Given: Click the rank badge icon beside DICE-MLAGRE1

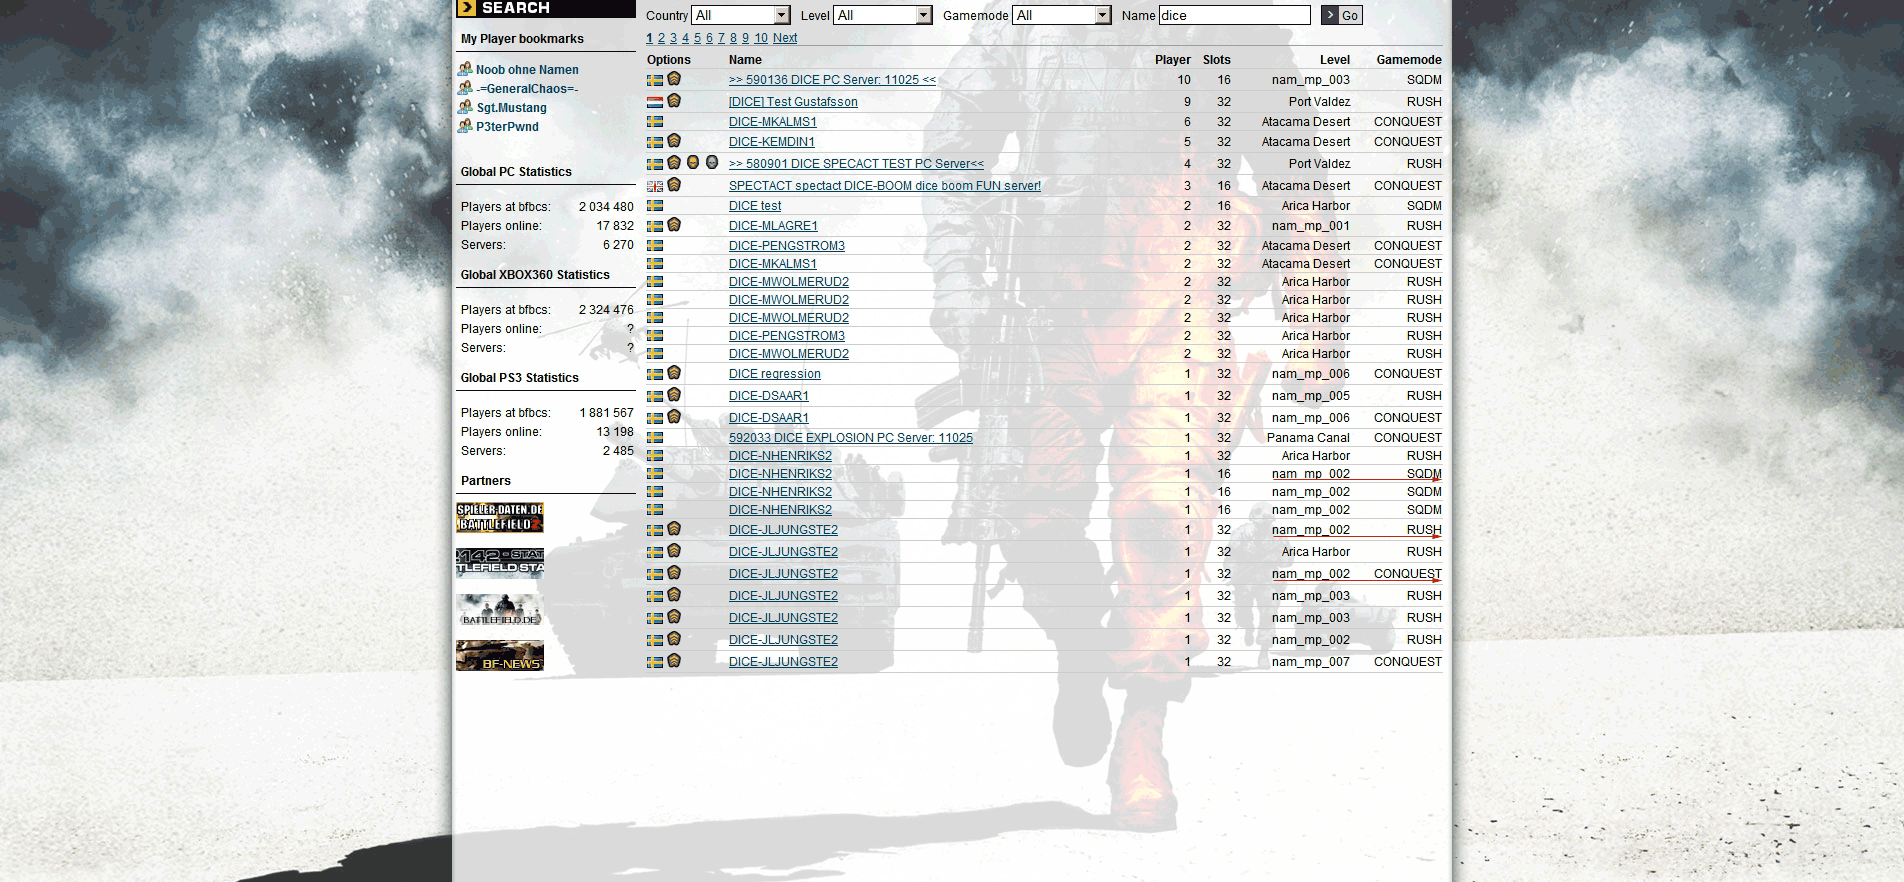Looking at the screenshot, I should coord(674,225).
